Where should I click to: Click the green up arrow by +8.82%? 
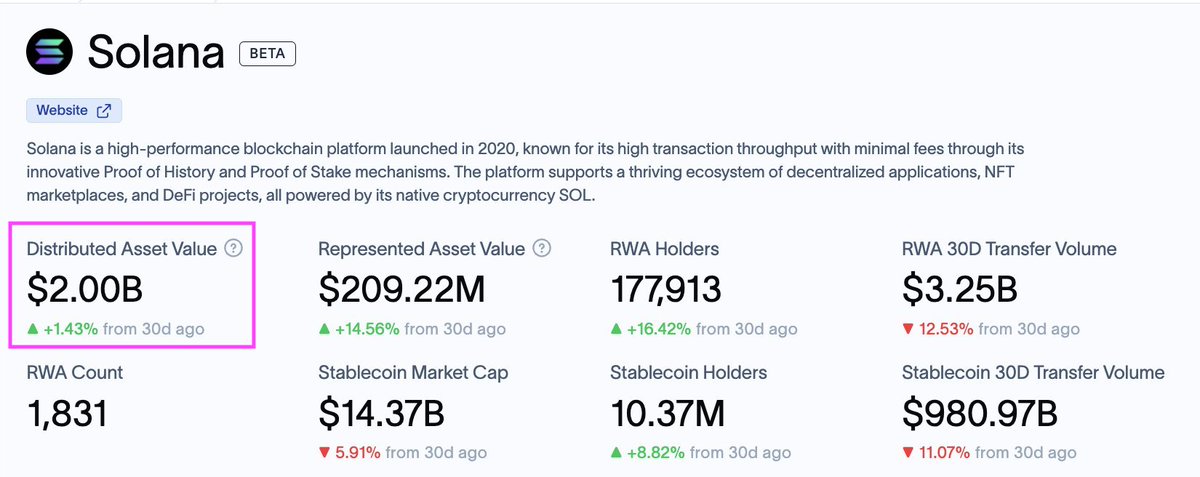click(x=617, y=453)
